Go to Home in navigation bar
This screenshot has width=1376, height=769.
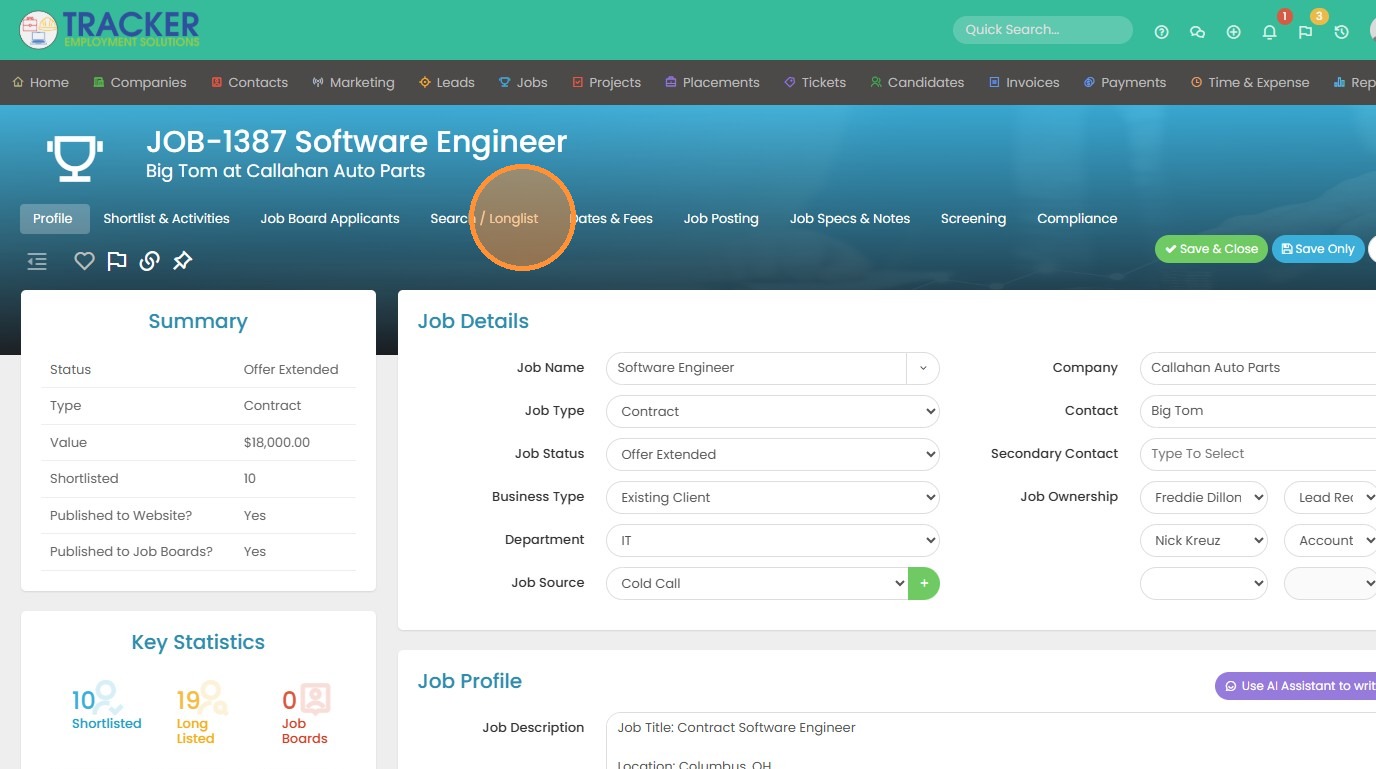coord(40,82)
